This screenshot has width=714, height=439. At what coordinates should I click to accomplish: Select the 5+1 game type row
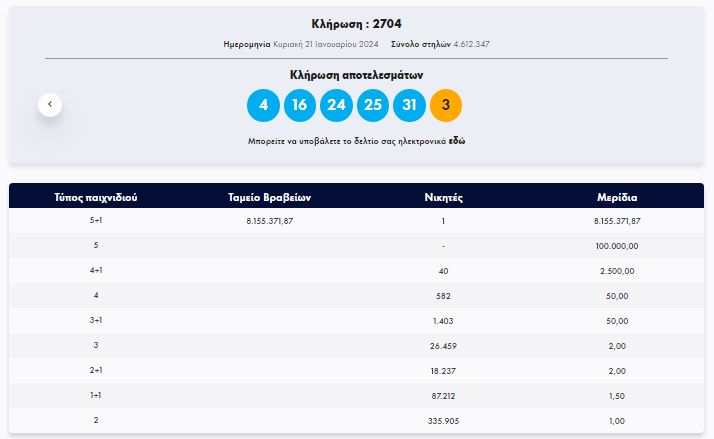[x=96, y=221]
